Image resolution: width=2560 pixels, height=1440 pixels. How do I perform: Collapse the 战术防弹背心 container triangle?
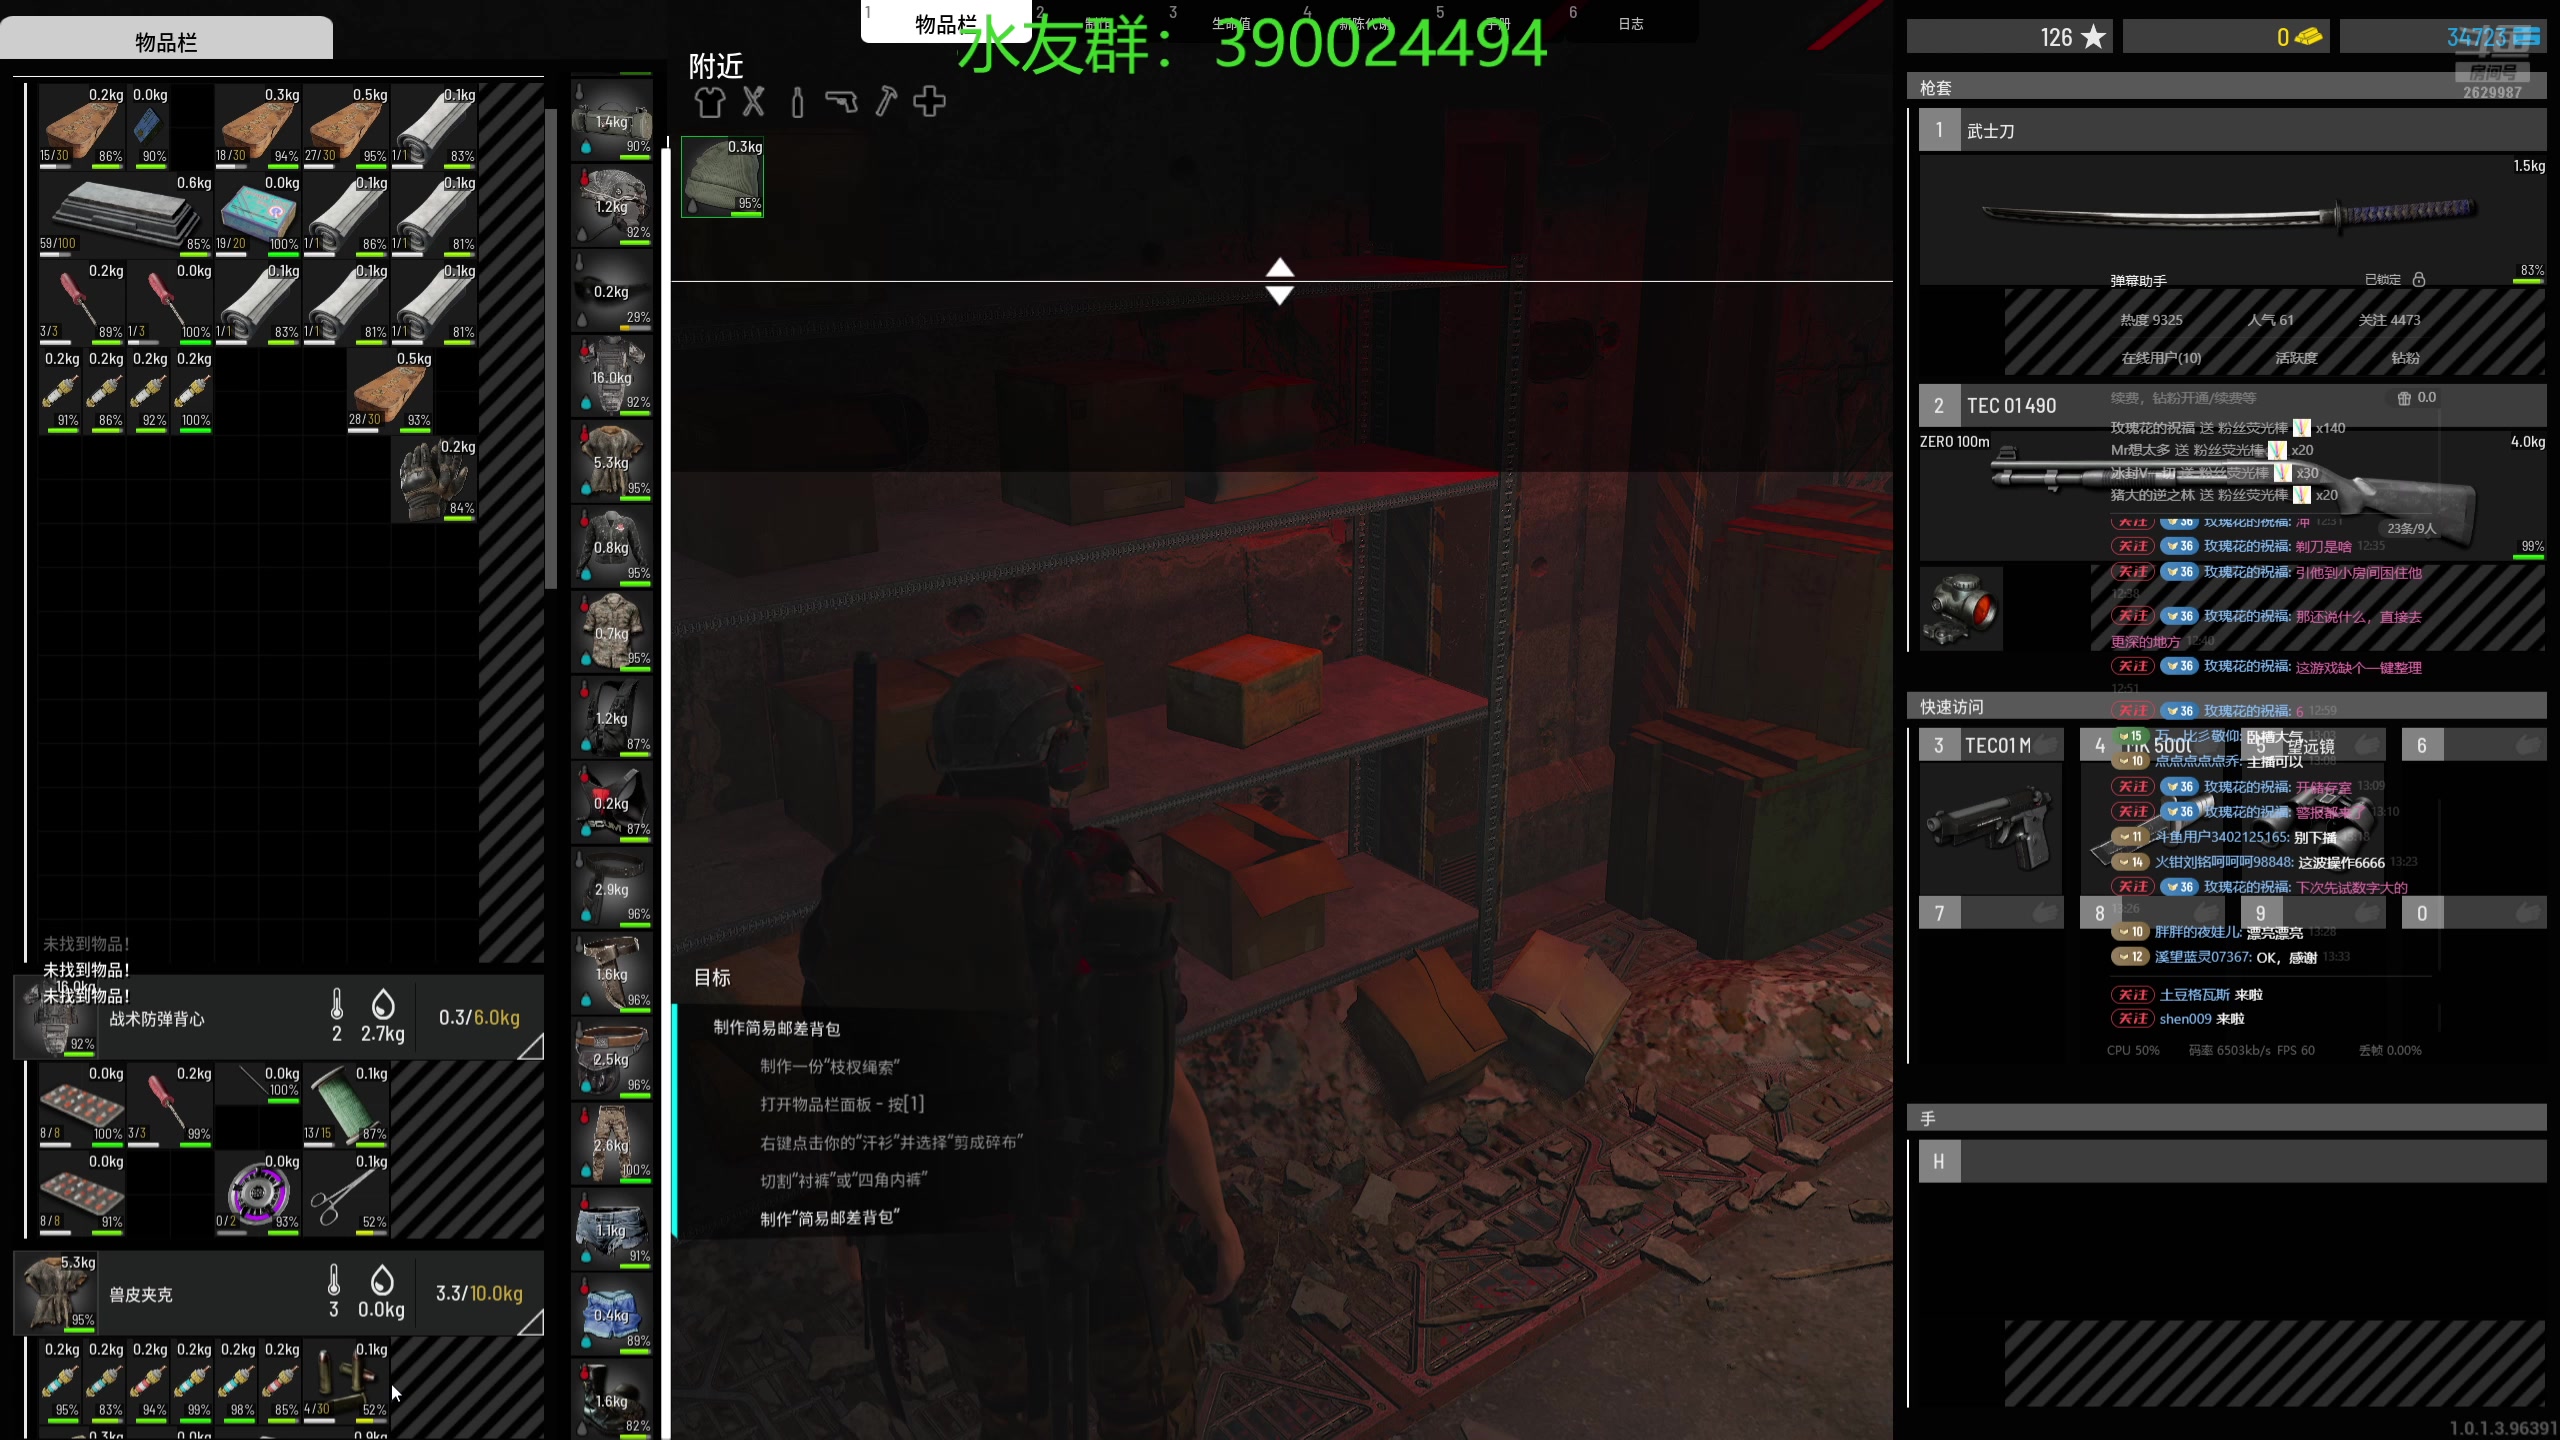coord(531,1046)
